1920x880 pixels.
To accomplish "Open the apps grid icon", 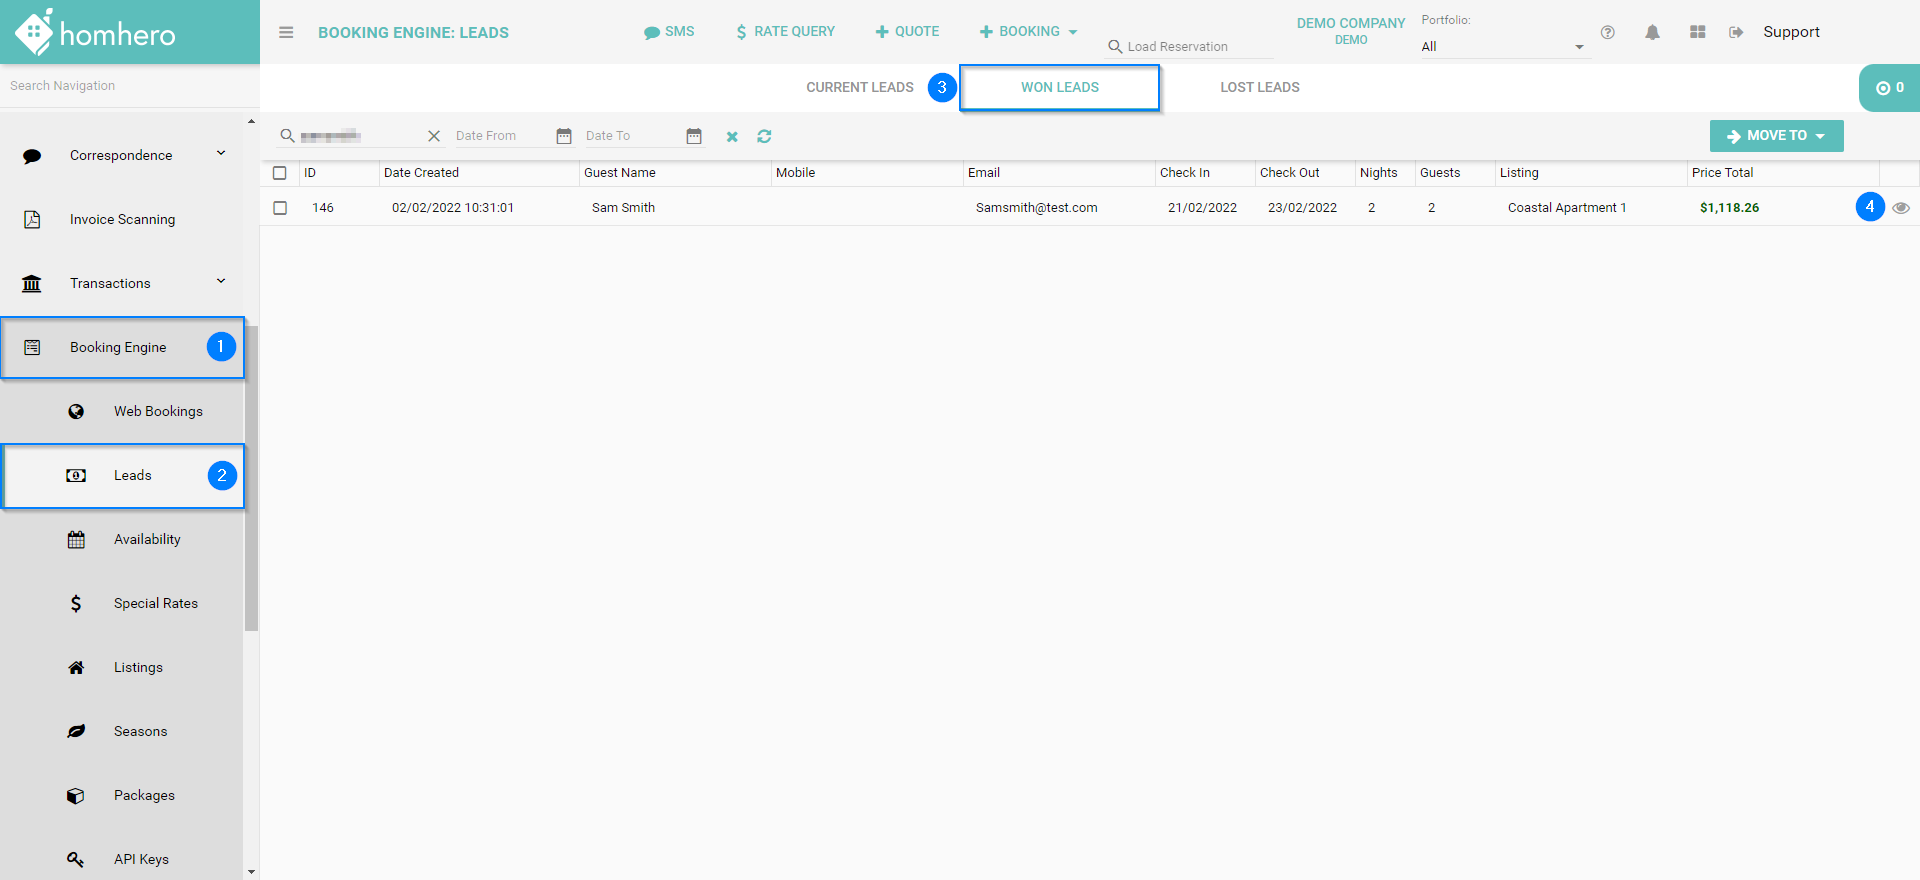I will click(x=1697, y=32).
